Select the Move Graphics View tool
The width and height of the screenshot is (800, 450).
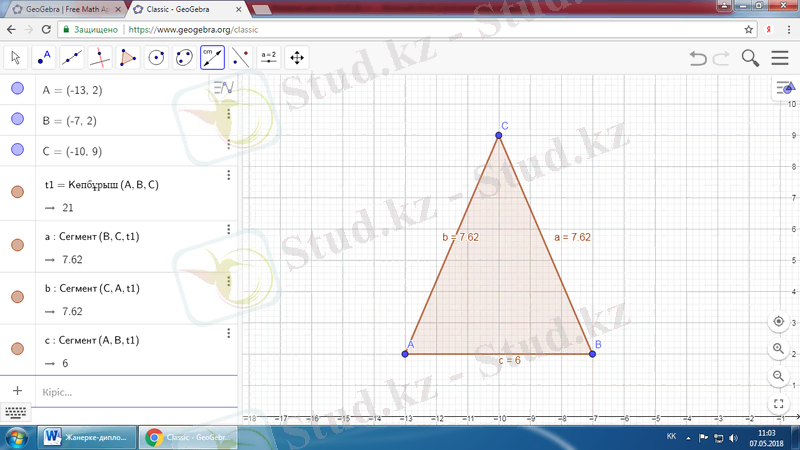[x=296, y=58]
